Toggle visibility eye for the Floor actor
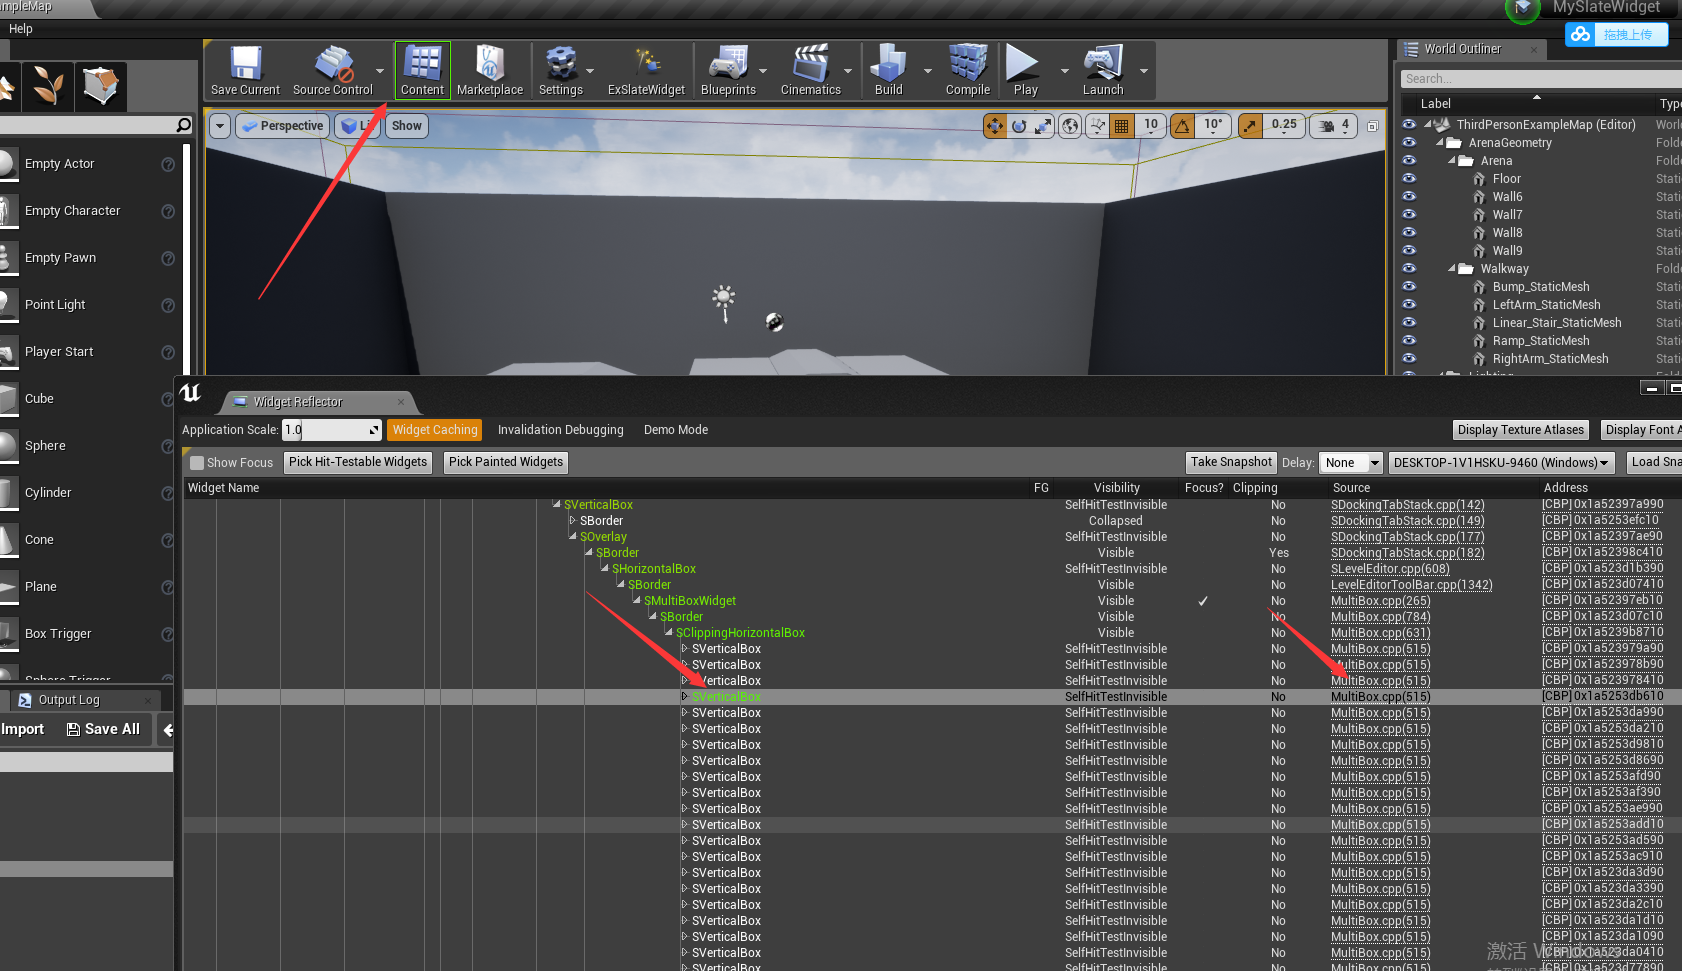Screen dimensions: 1682x971 pyautogui.click(x=1409, y=178)
